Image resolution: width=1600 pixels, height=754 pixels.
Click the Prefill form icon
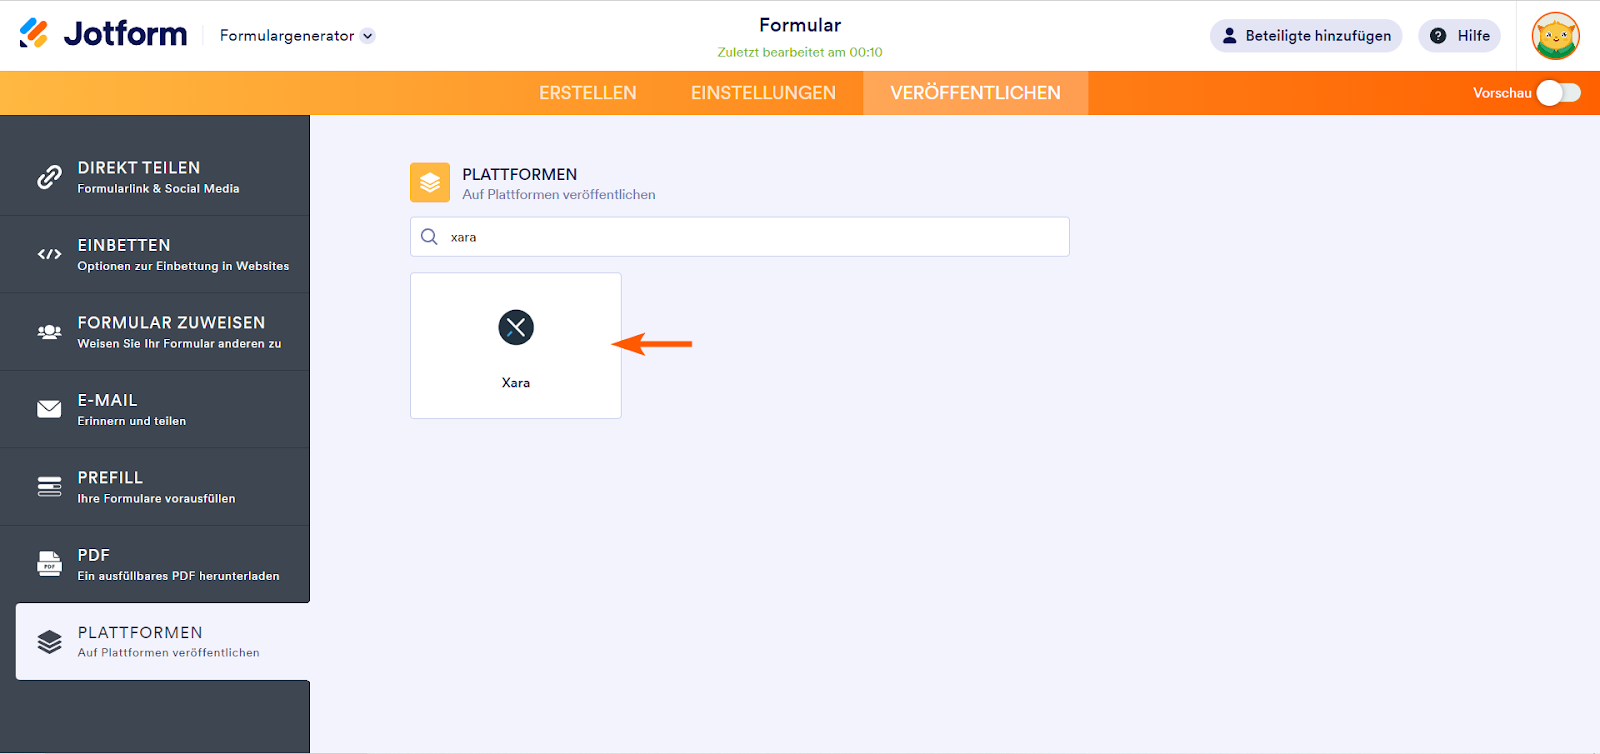tap(49, 486)
